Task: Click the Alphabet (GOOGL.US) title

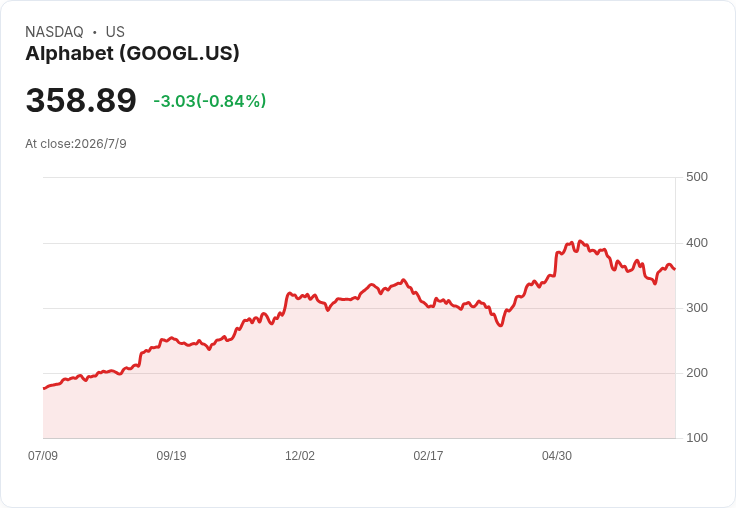Action: tap(132, 53)
